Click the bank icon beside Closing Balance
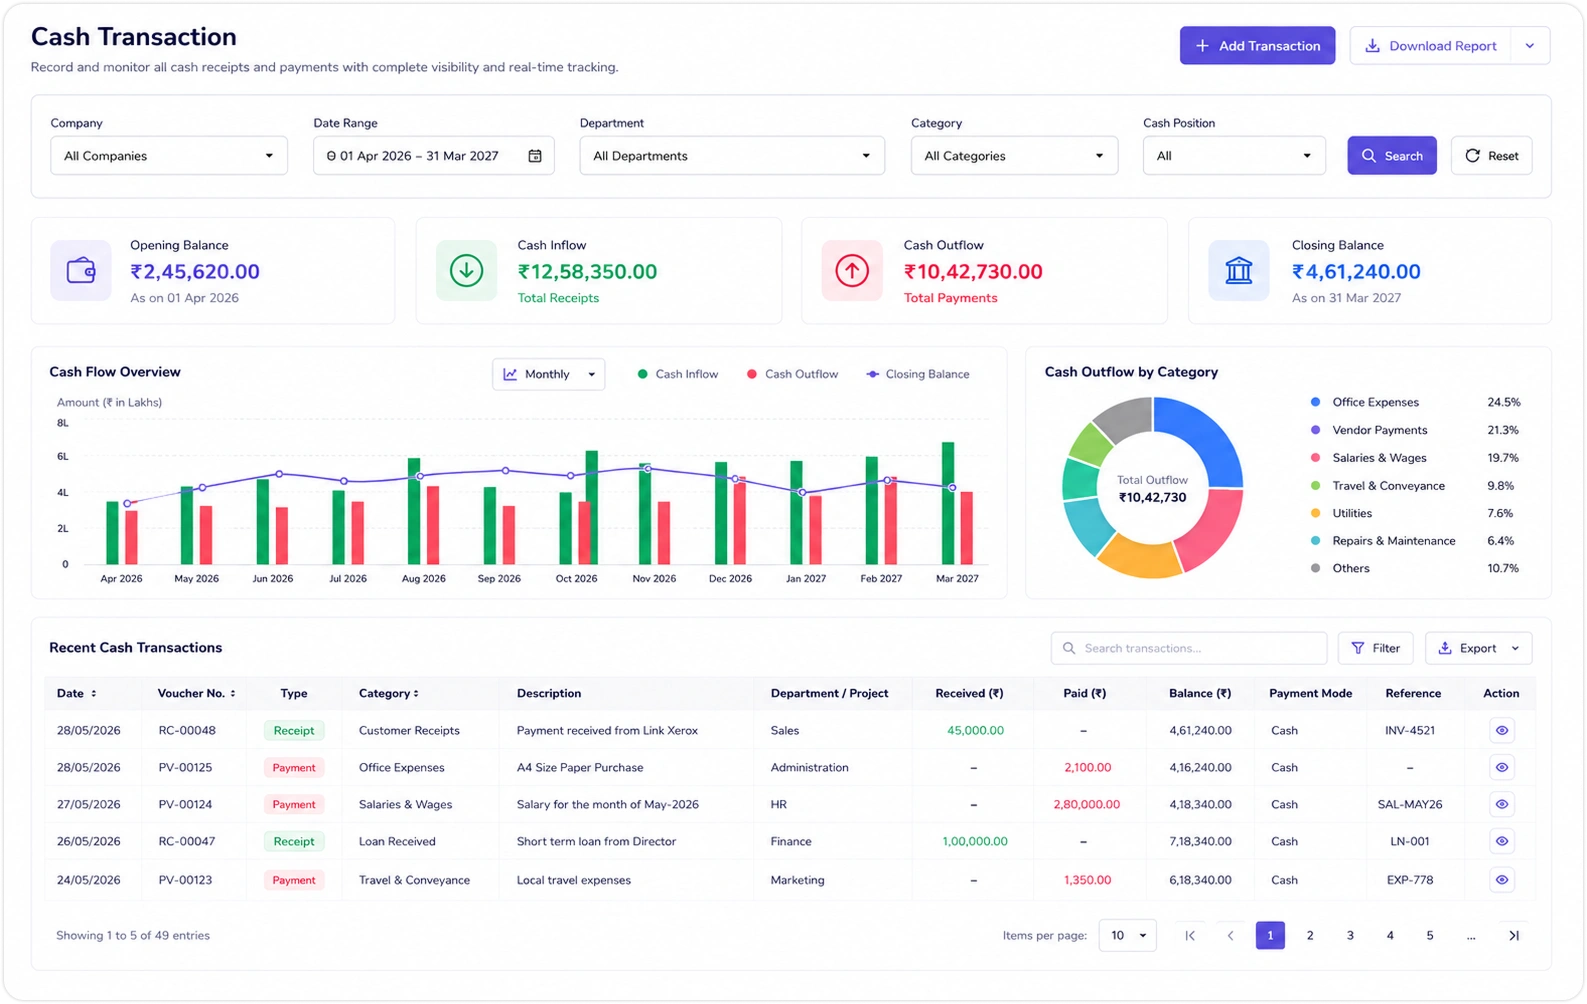 point(1238,270)
